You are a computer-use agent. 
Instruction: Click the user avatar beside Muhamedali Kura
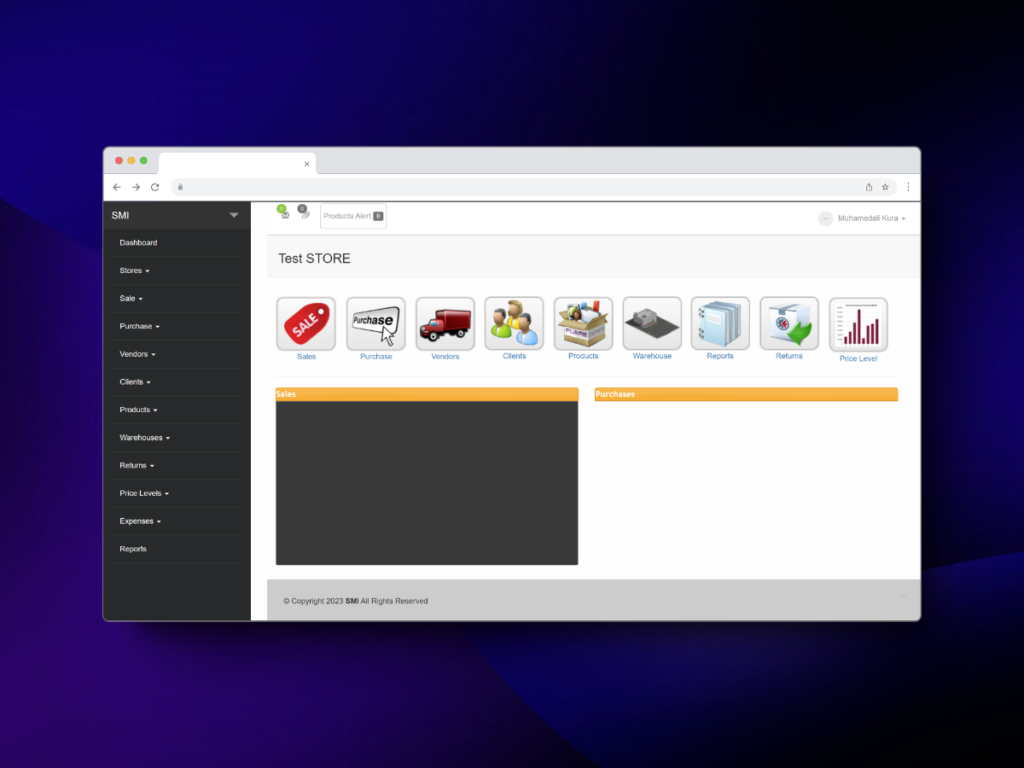point(825,218)
